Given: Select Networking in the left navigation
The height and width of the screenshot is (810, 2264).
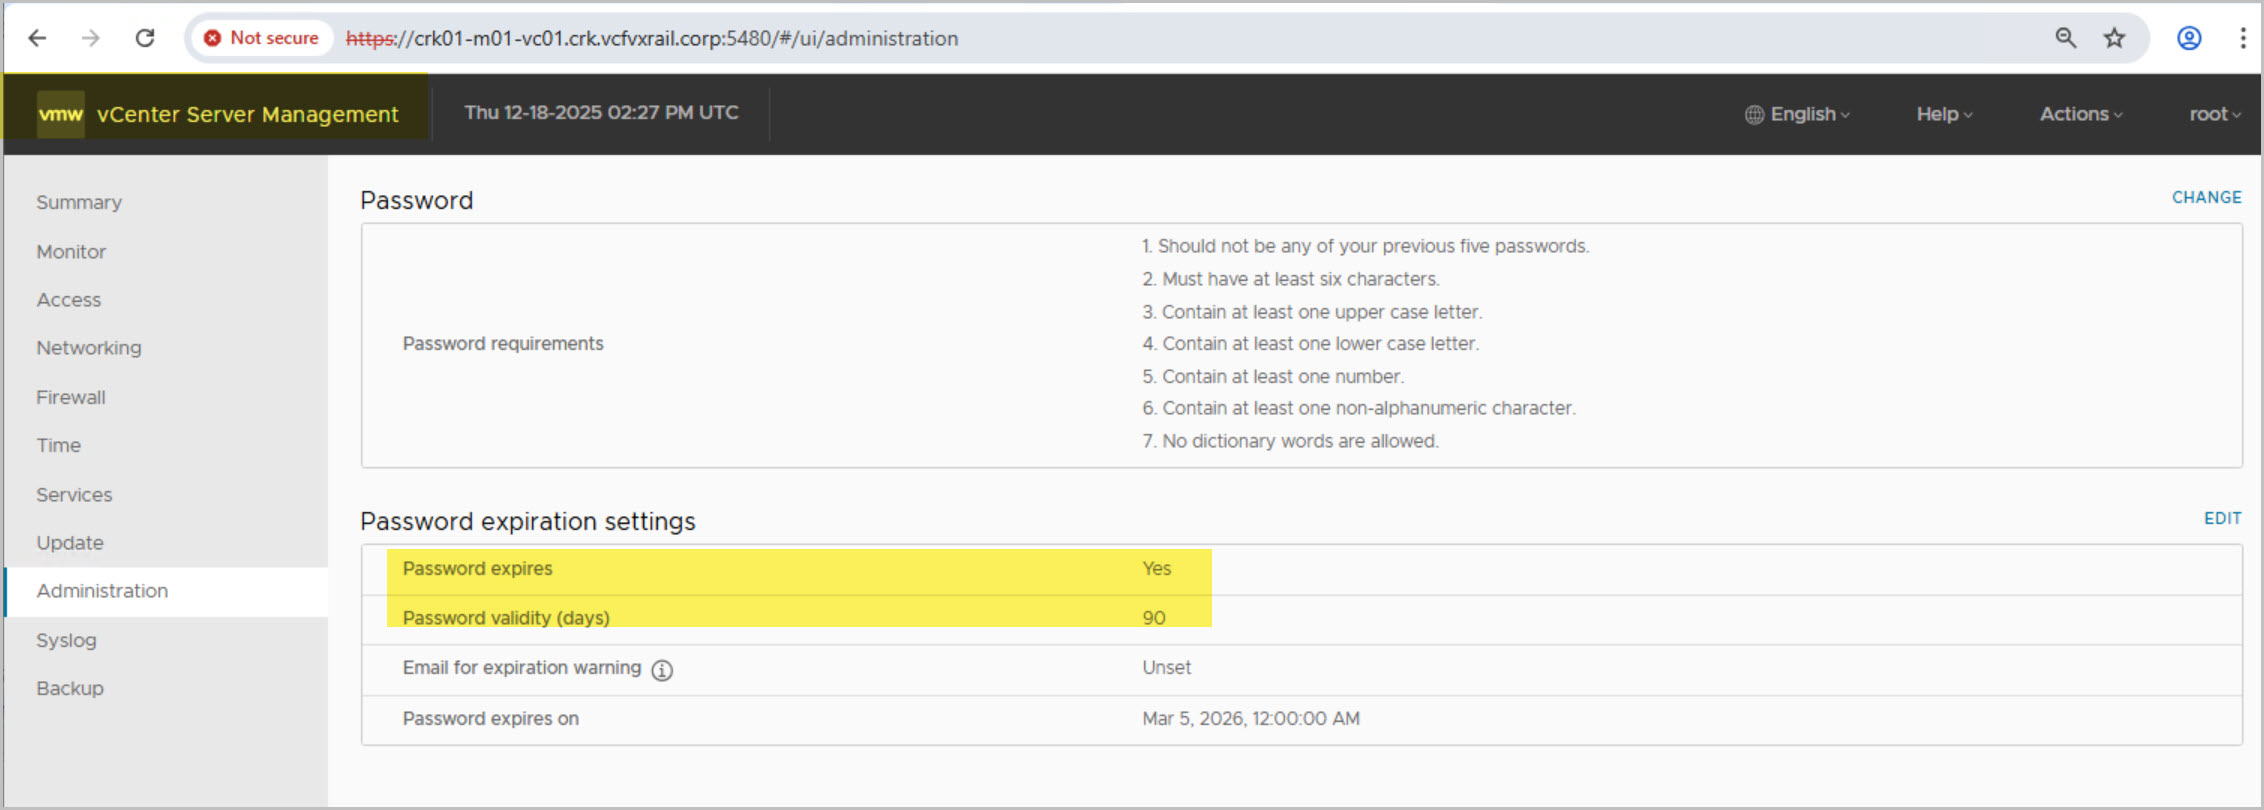Looking at the screenshot, I should (89, 348).
